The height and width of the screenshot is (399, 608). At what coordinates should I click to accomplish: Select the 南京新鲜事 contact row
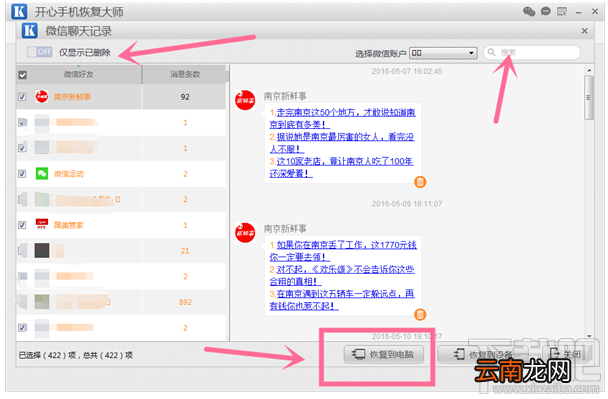coord(121,97)
